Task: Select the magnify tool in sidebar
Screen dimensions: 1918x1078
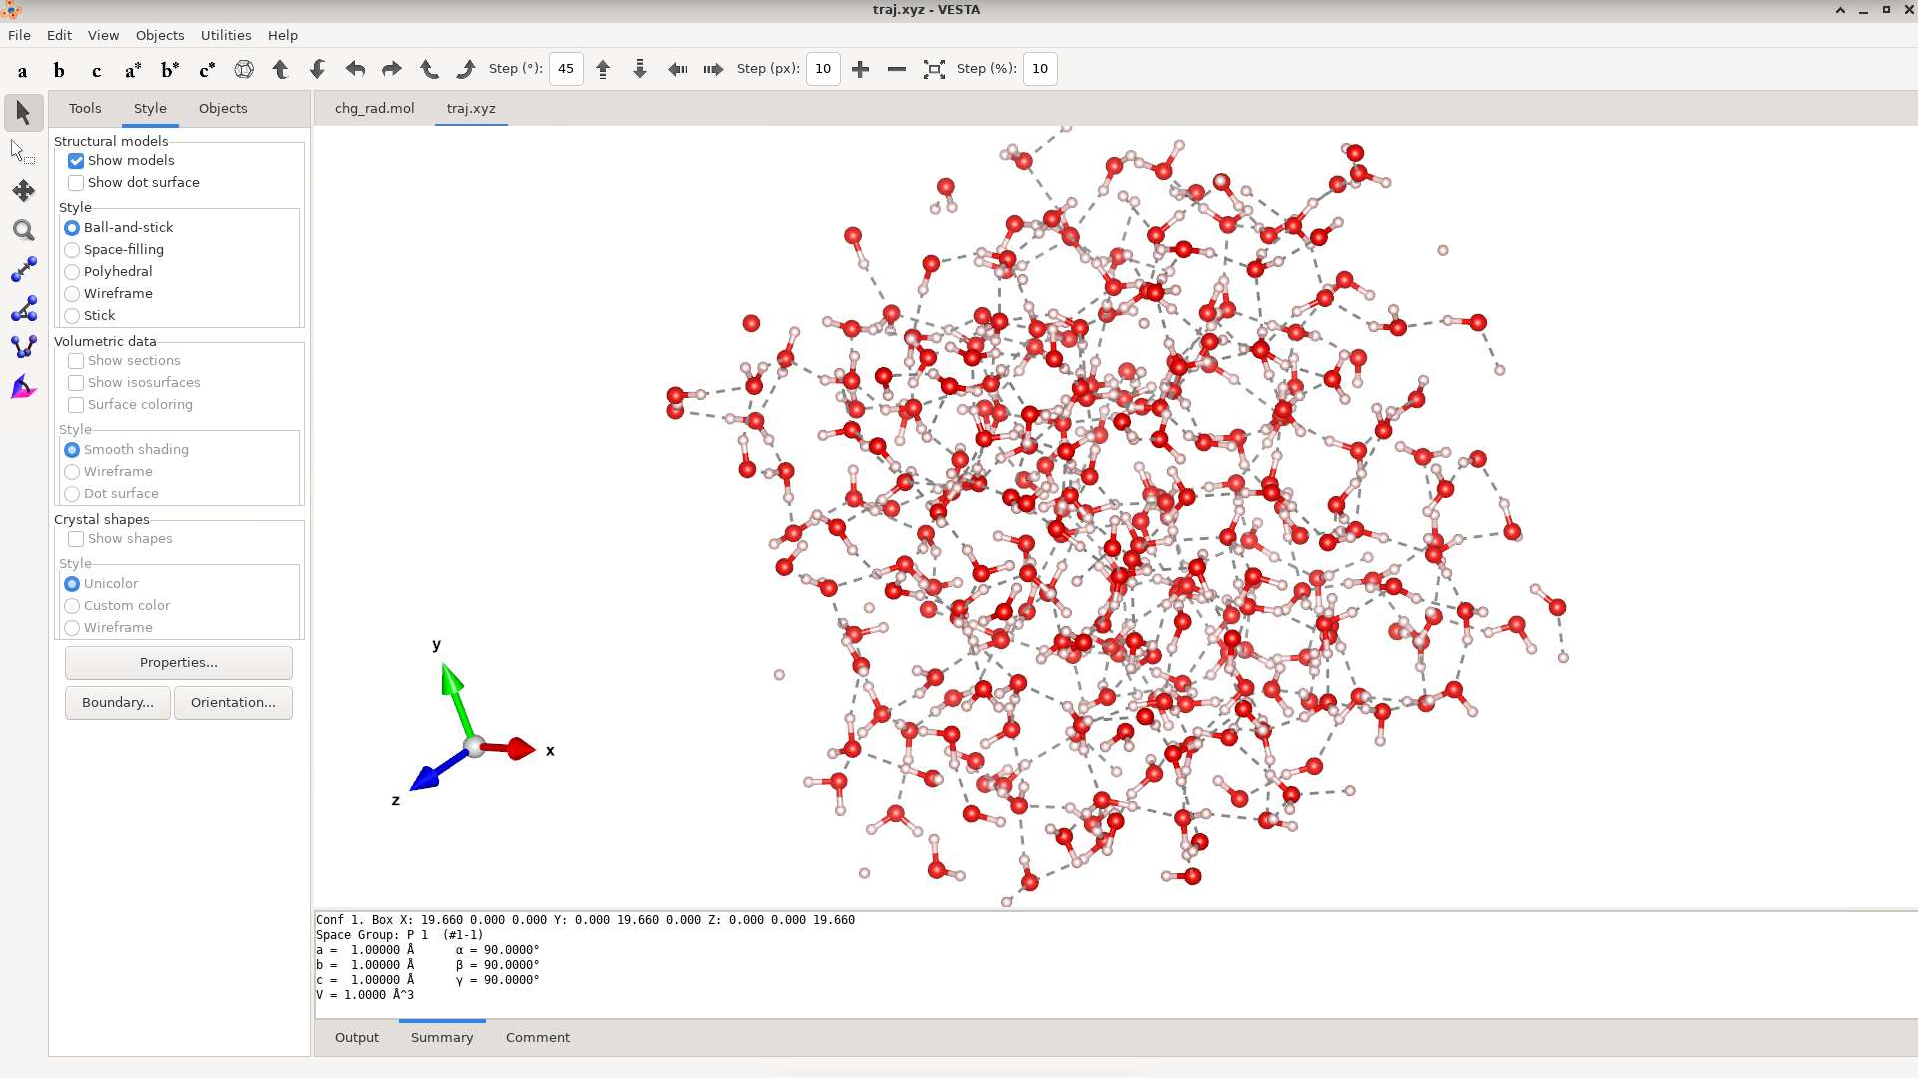Action: [23, 231]
